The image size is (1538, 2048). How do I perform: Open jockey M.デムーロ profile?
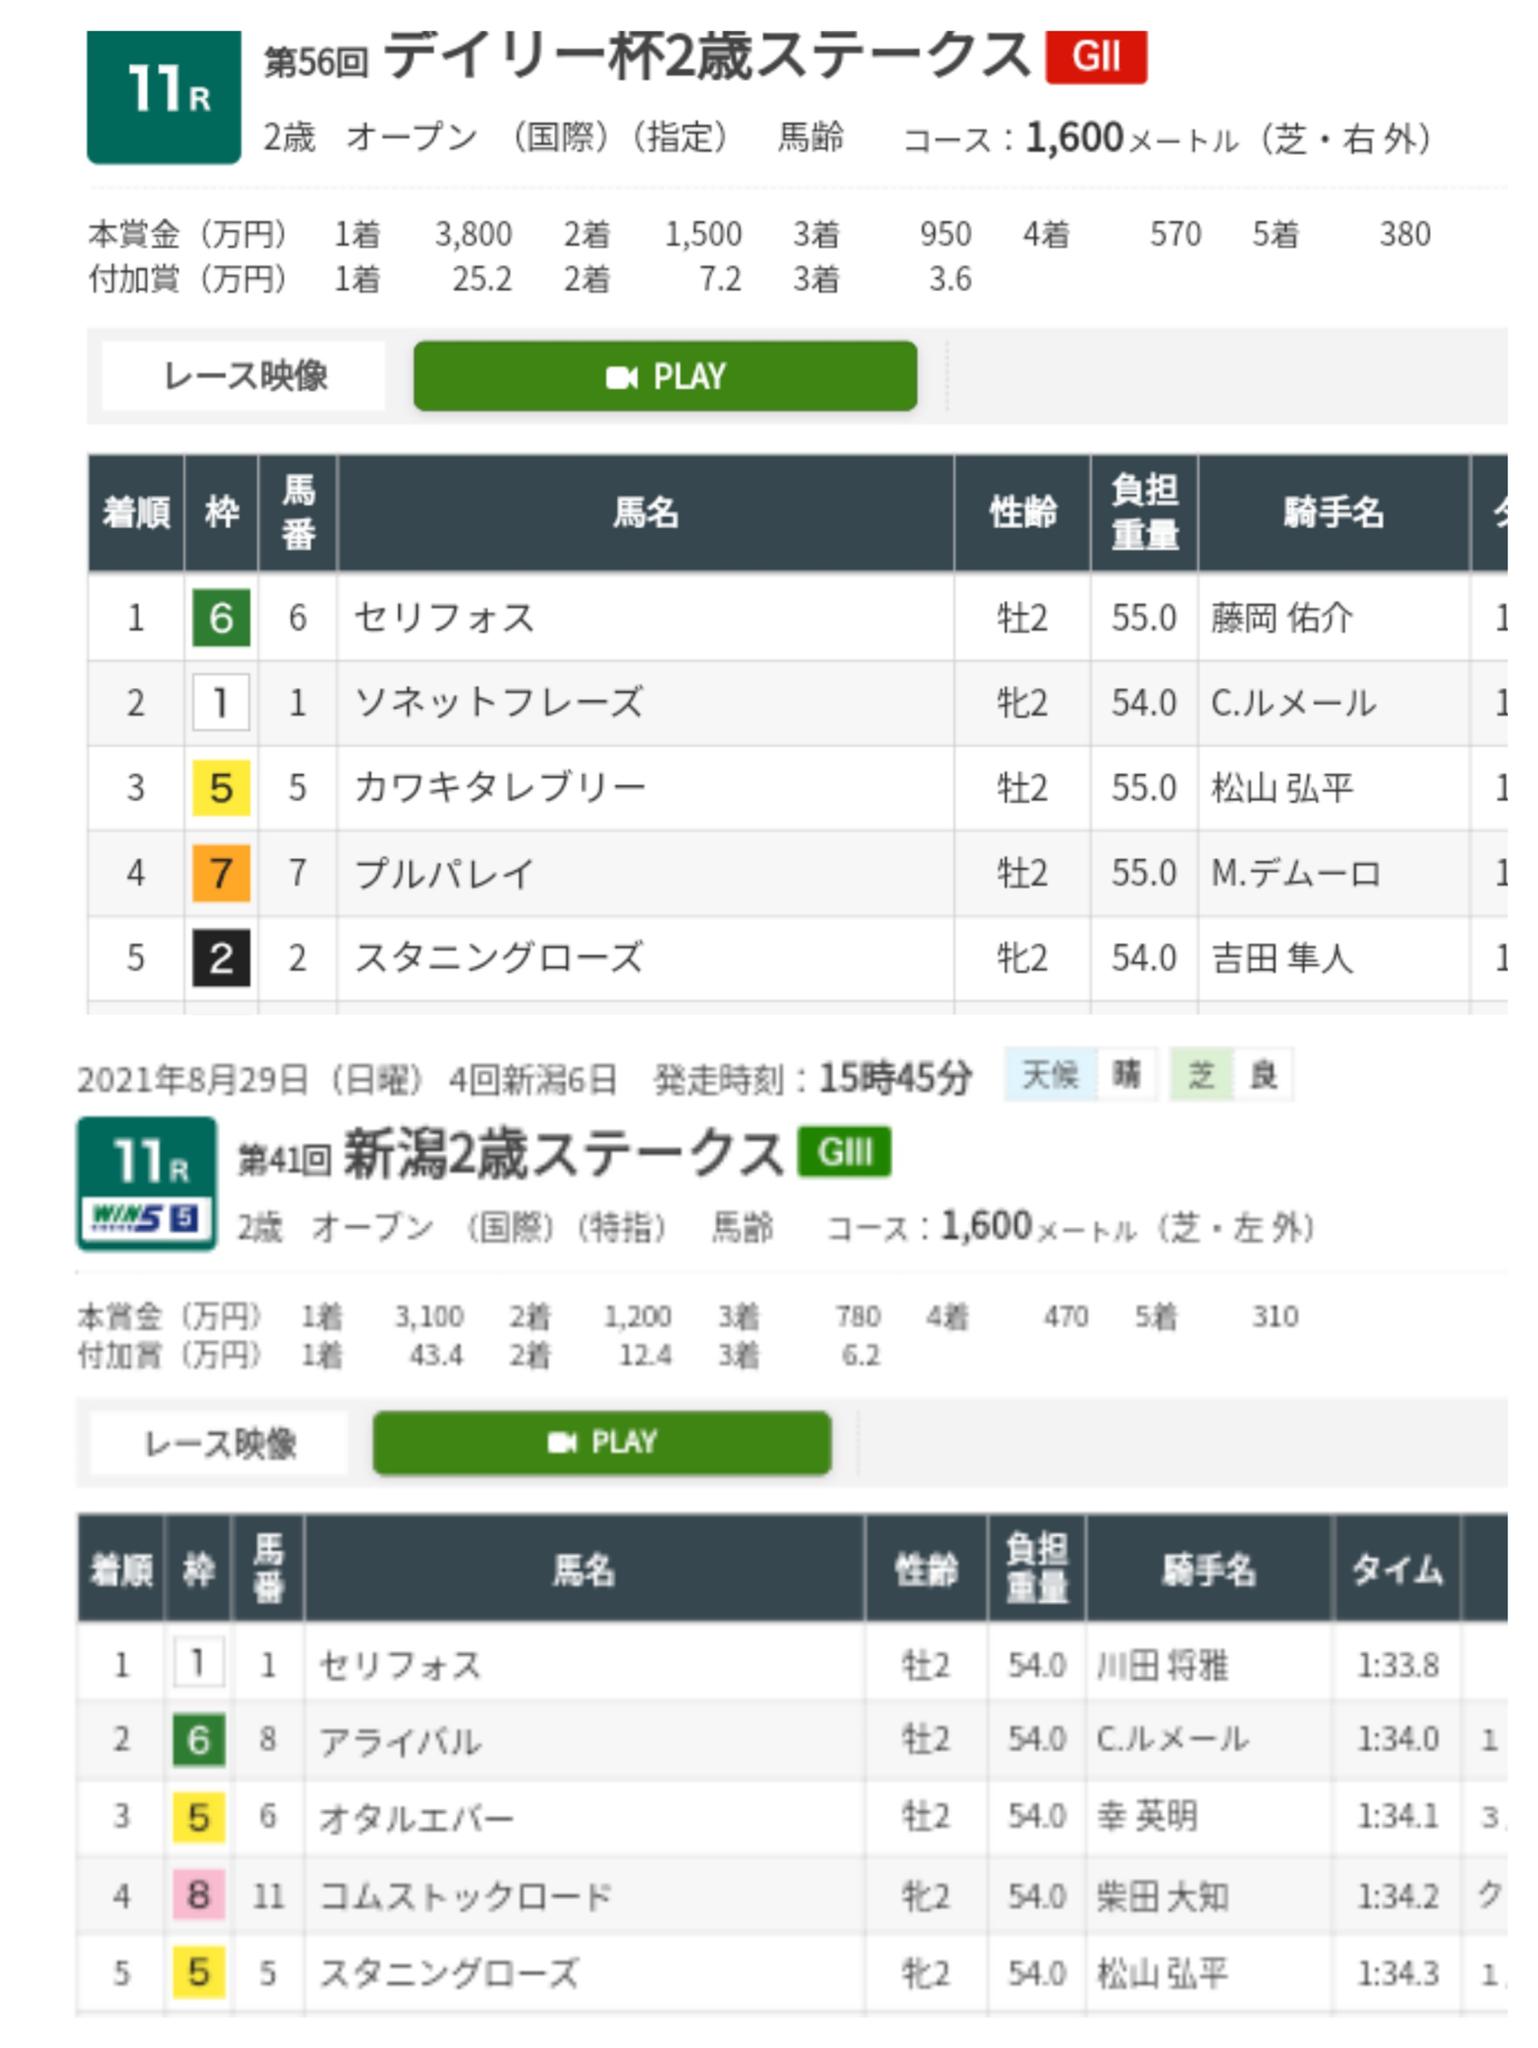1295,873
